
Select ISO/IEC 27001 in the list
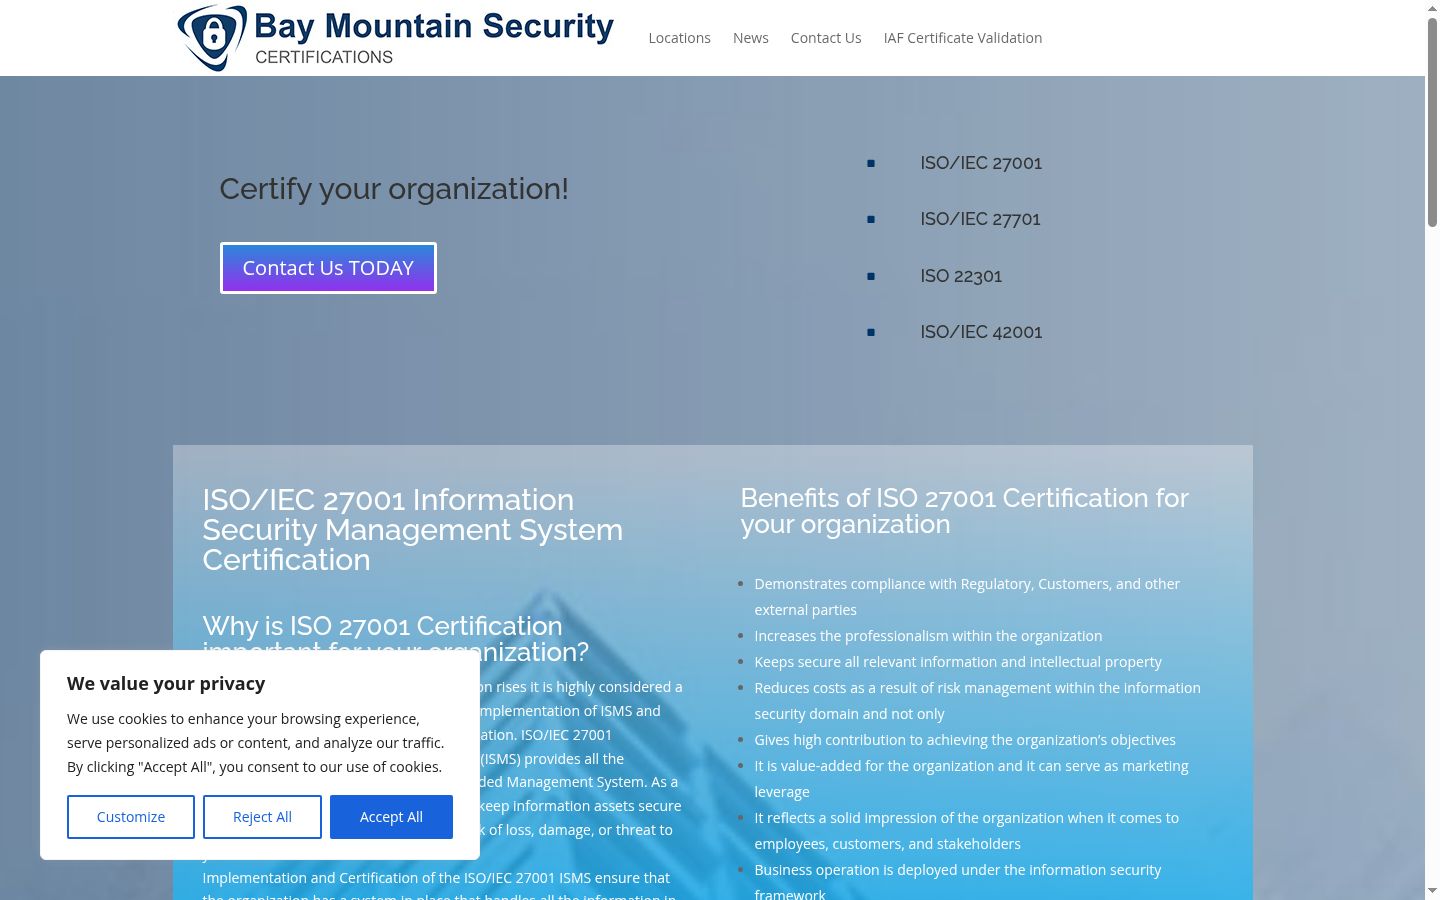[x=981, y=163]
